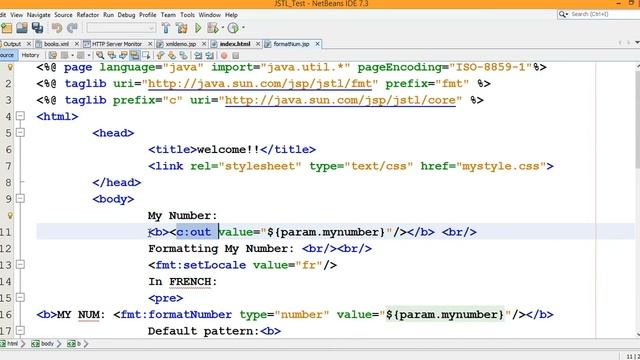The height and width of the screenshot is (360, 640).
Task: Collapse the html fold on line 4
Action: (x=20, y=116)
